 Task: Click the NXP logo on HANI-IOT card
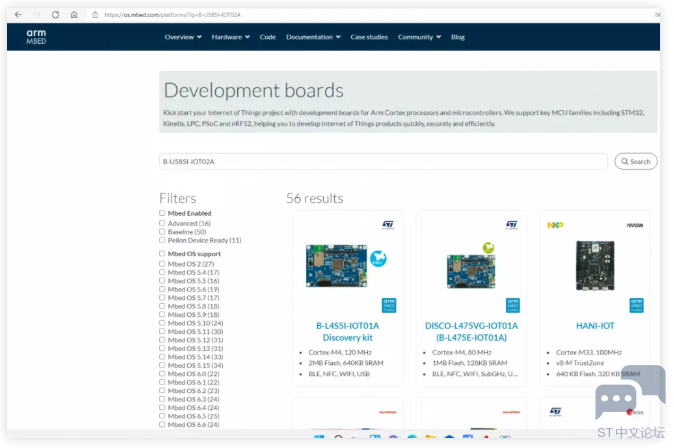pos(555,225)
